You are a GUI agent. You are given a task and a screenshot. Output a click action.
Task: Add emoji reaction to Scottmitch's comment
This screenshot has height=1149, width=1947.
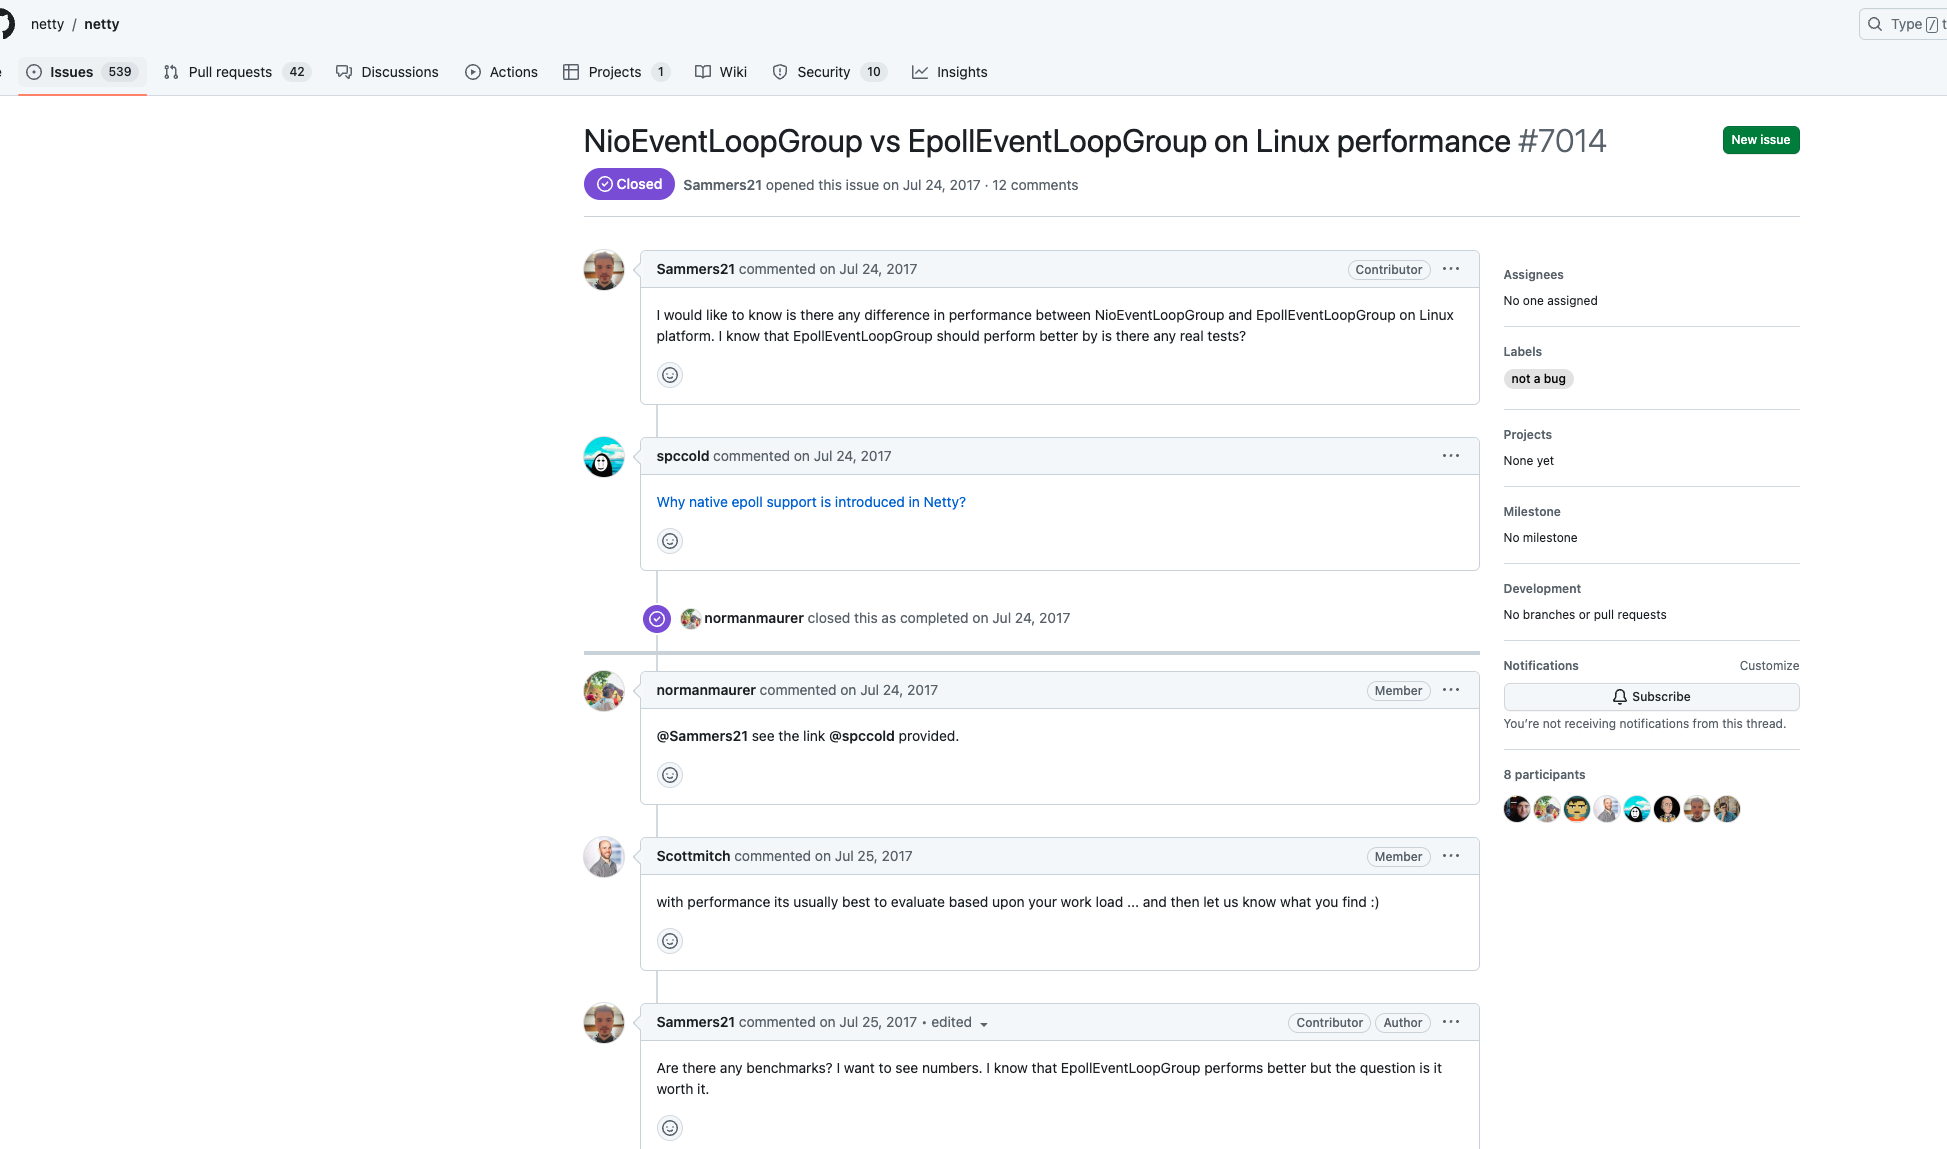click(670, 941)
